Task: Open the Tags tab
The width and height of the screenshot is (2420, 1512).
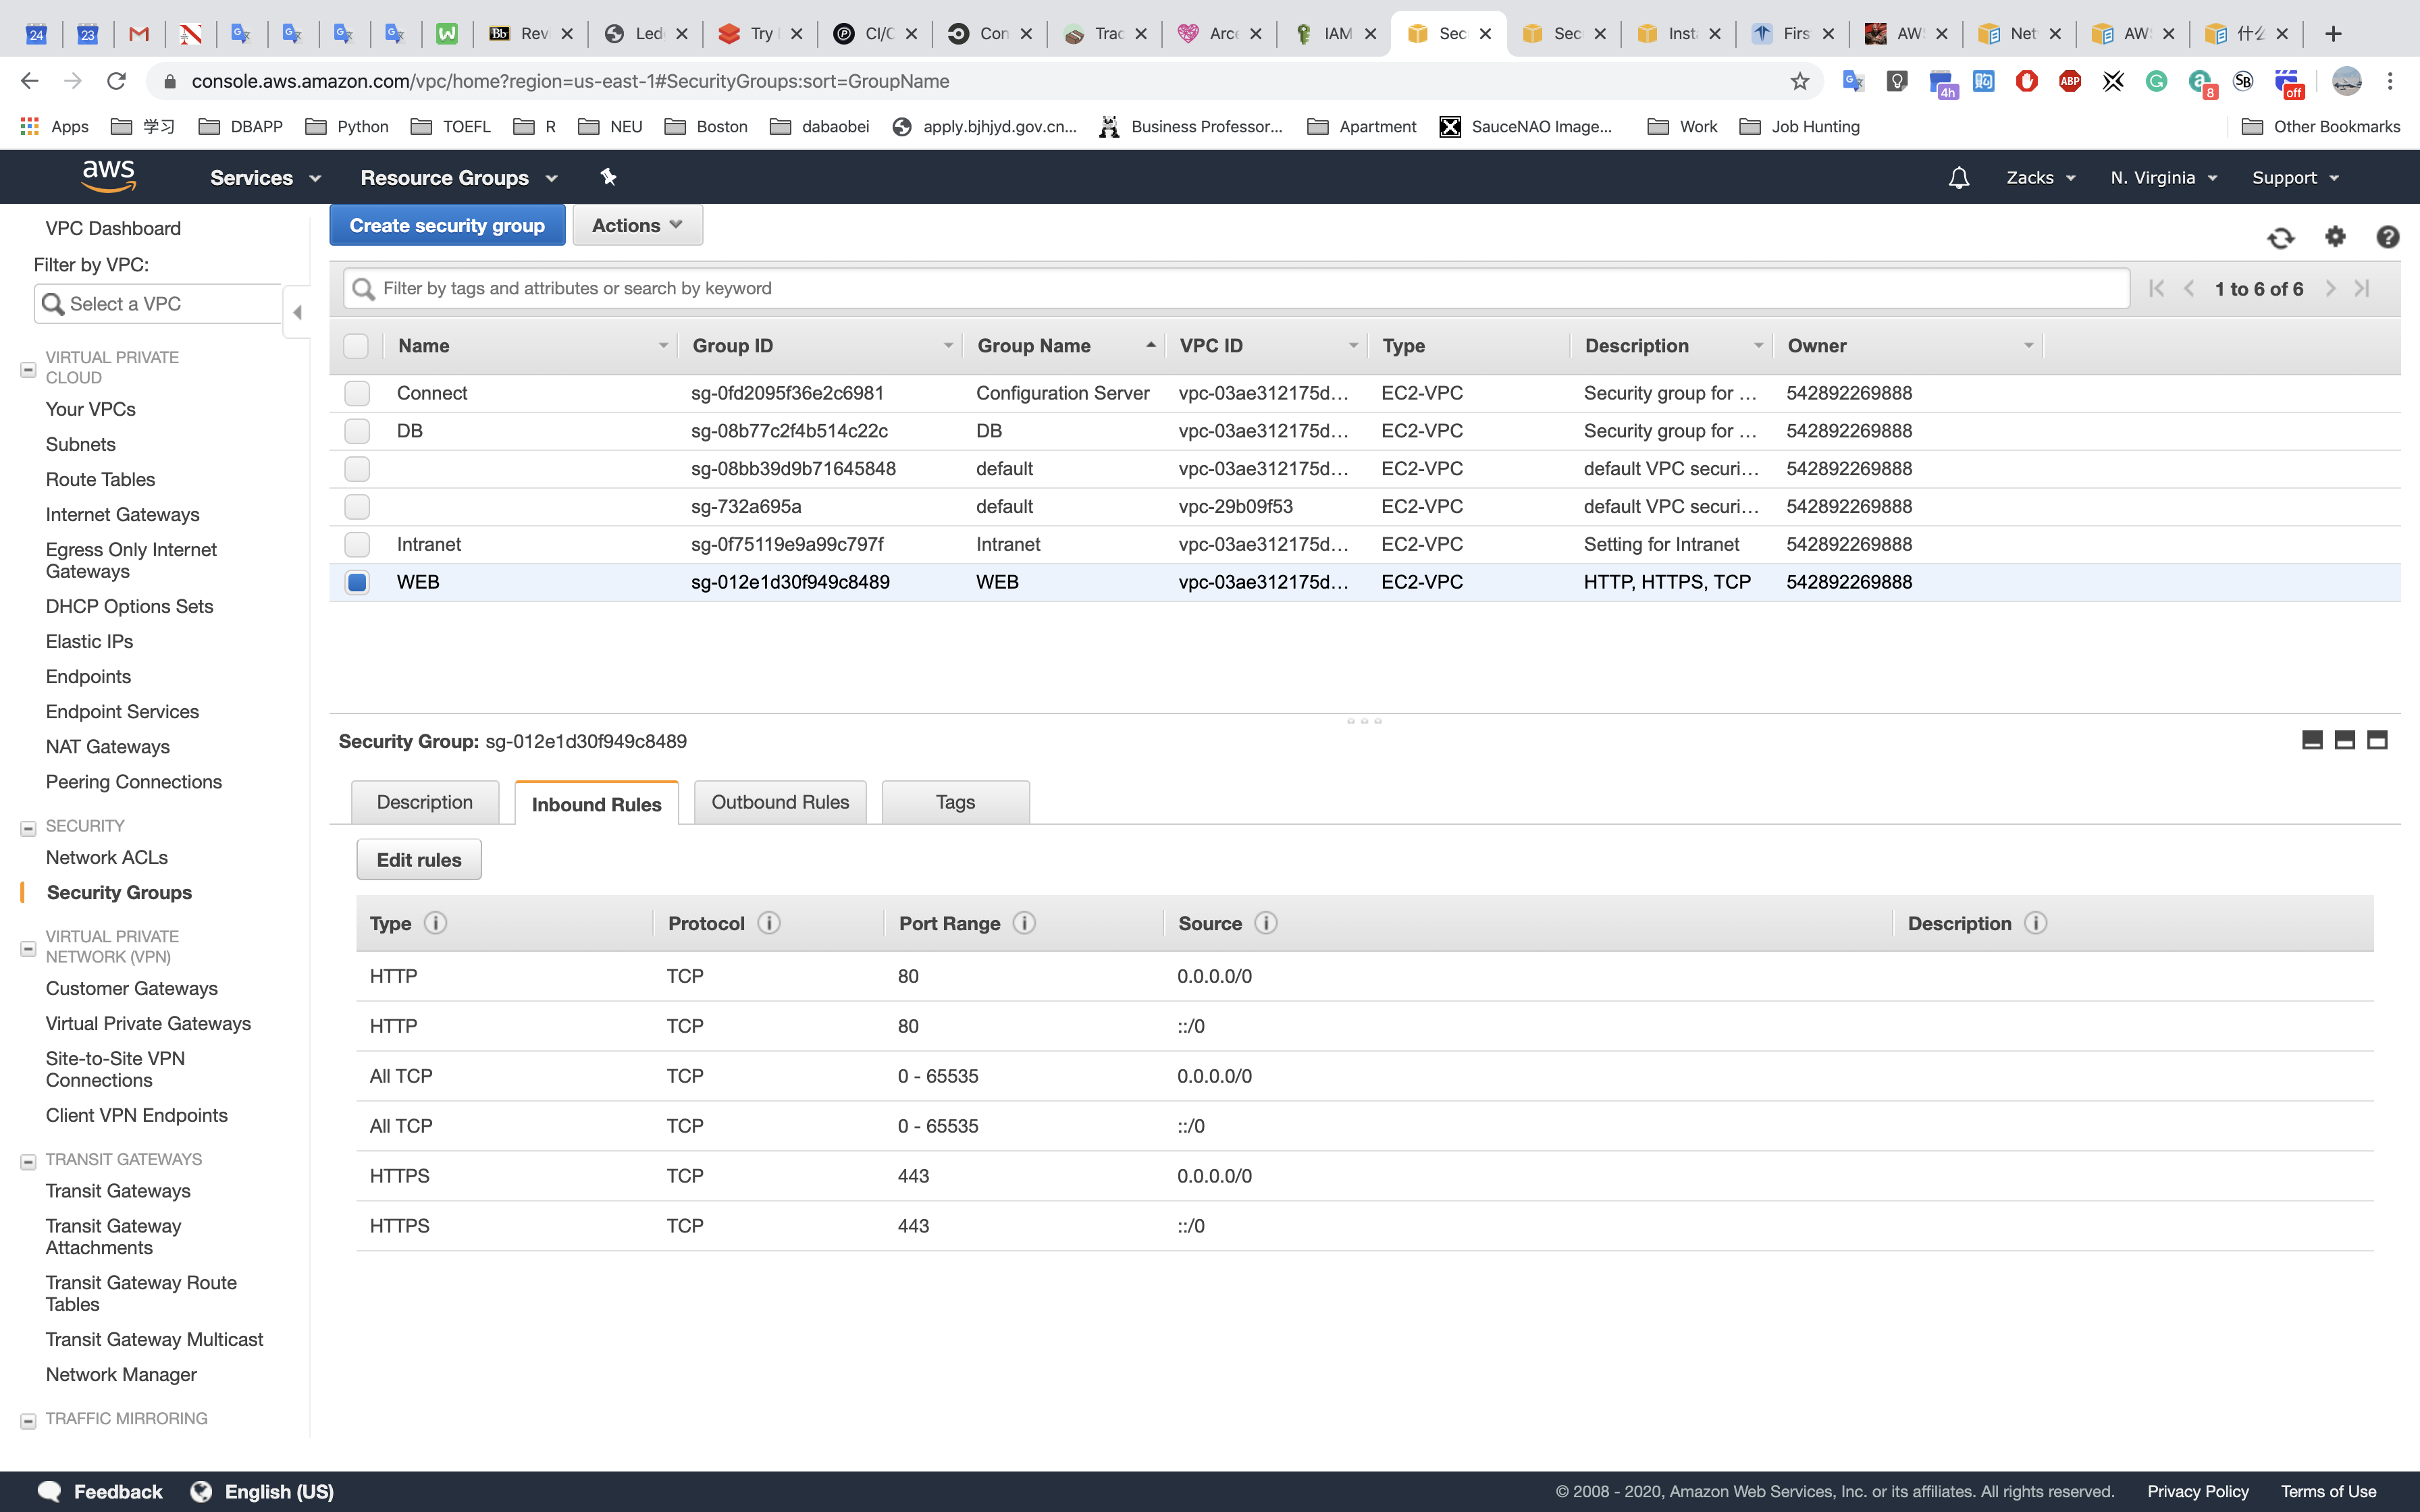Action: (955, 802)
